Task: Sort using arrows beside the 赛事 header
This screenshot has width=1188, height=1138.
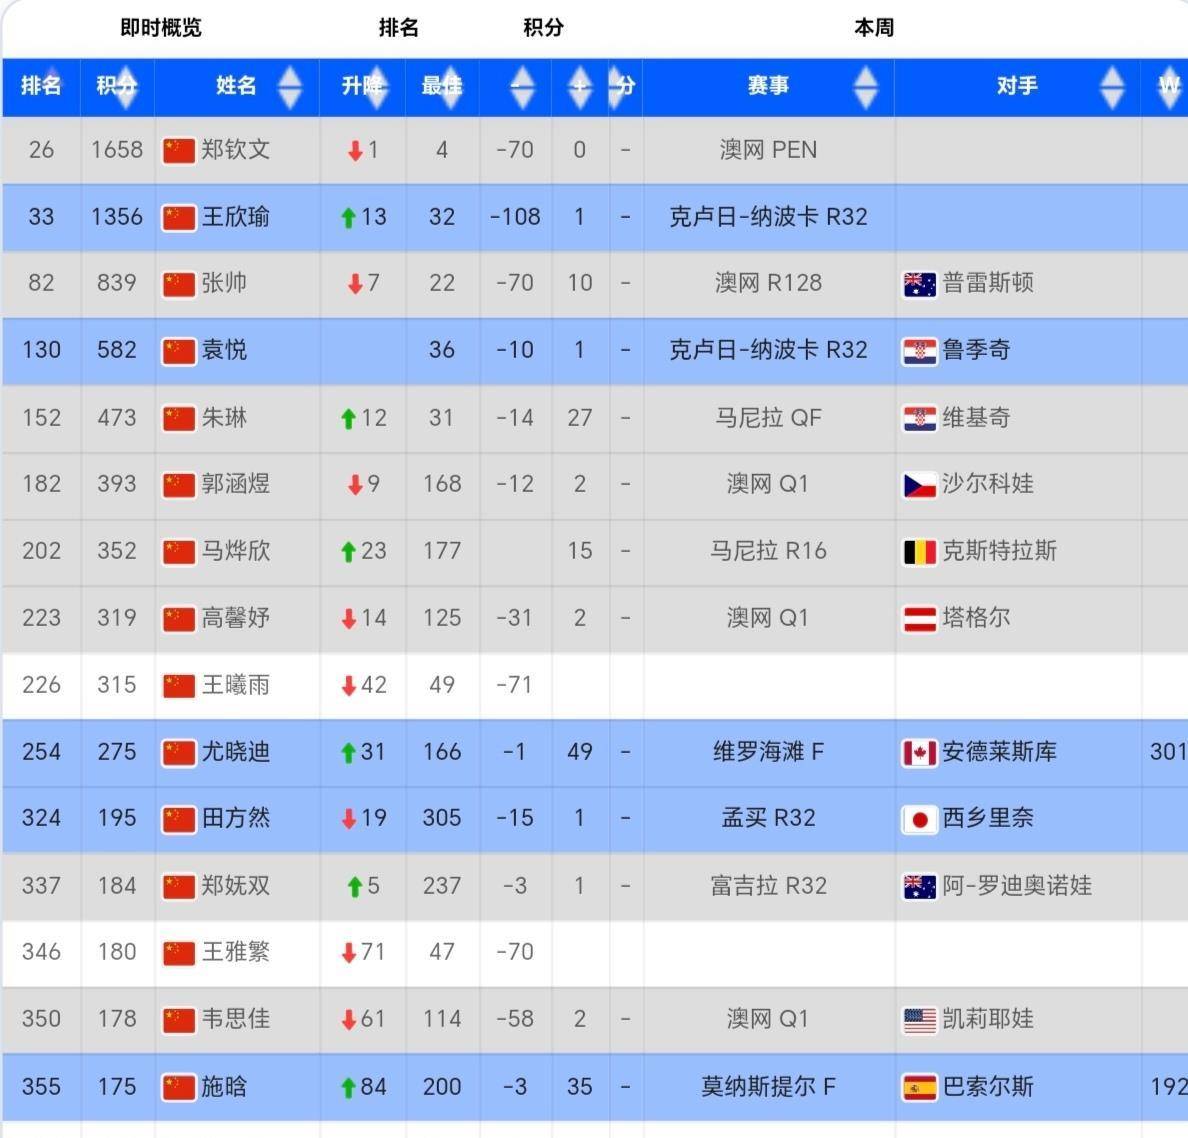Action: click(x=866, y=87)
